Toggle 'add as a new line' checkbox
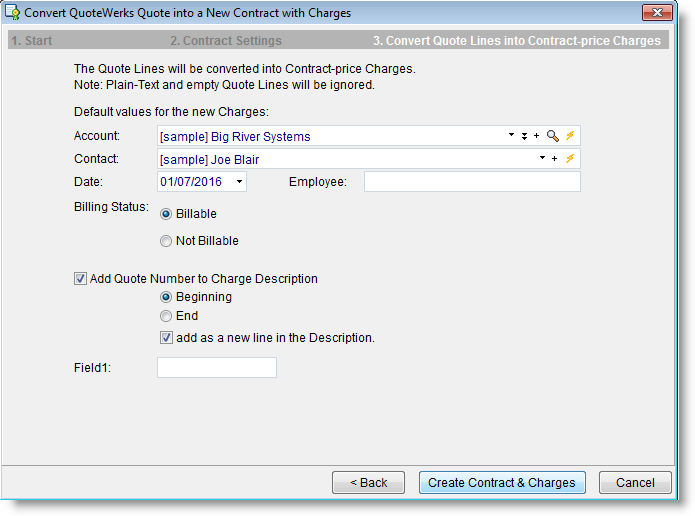The height and width of the screenshot is (516, 695). point(166,338)
